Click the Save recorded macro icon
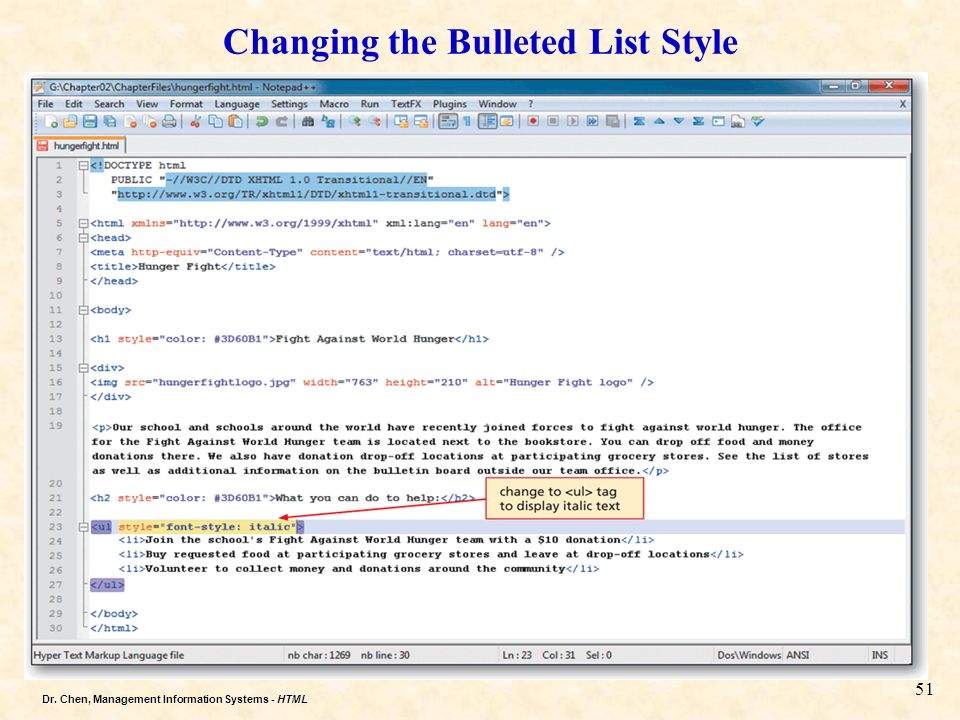The height and width of the screenshot is (720, 960). (x=612, y=121)
